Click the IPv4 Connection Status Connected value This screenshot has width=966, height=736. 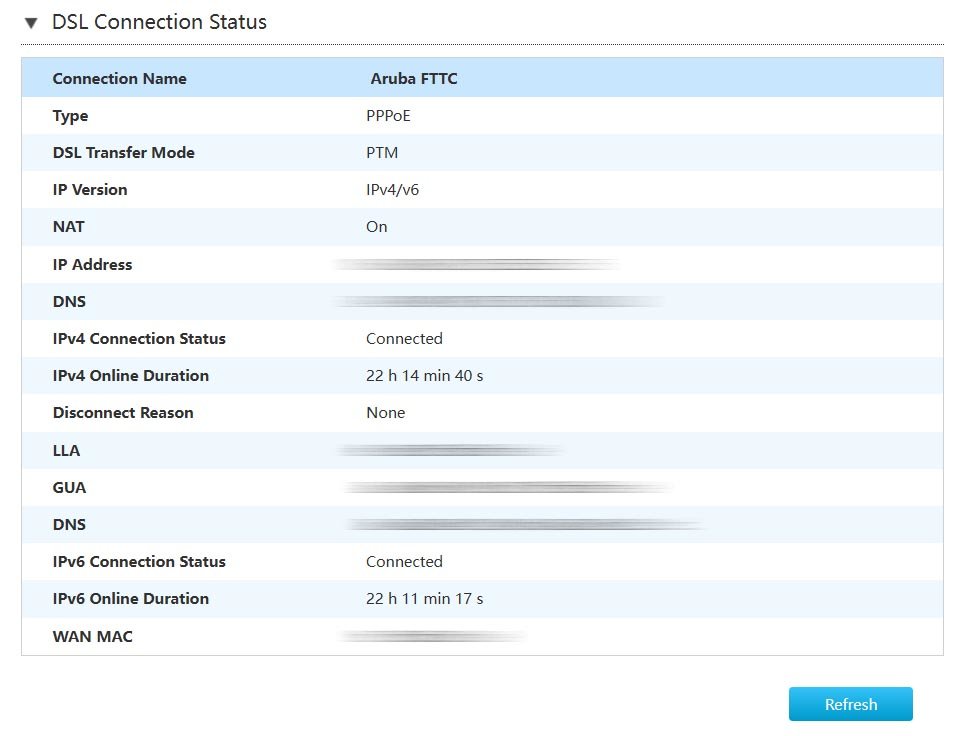(x=404, y=339)
